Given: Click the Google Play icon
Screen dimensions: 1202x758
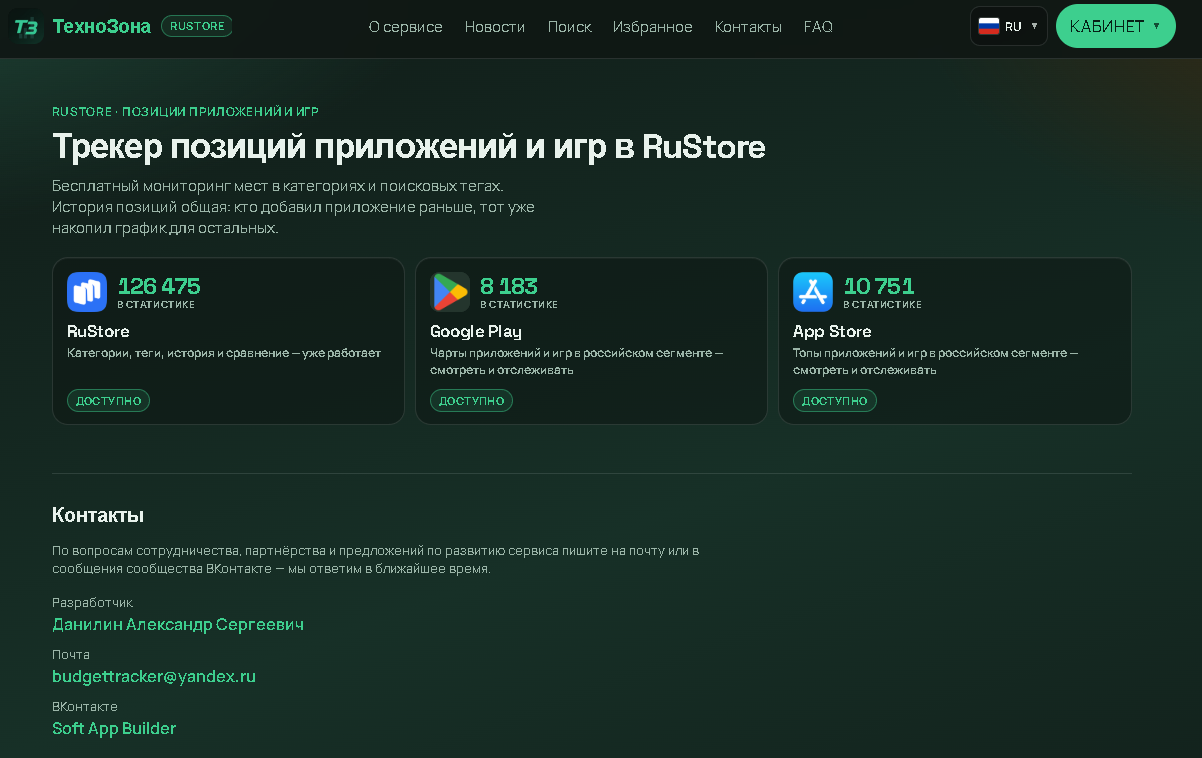Looking at the screenshot, I should 450,292.
